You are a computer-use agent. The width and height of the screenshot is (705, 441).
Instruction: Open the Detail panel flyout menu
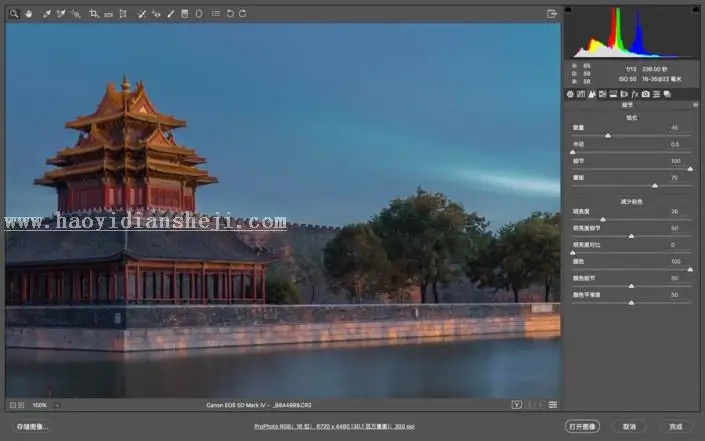click(695, 105)
